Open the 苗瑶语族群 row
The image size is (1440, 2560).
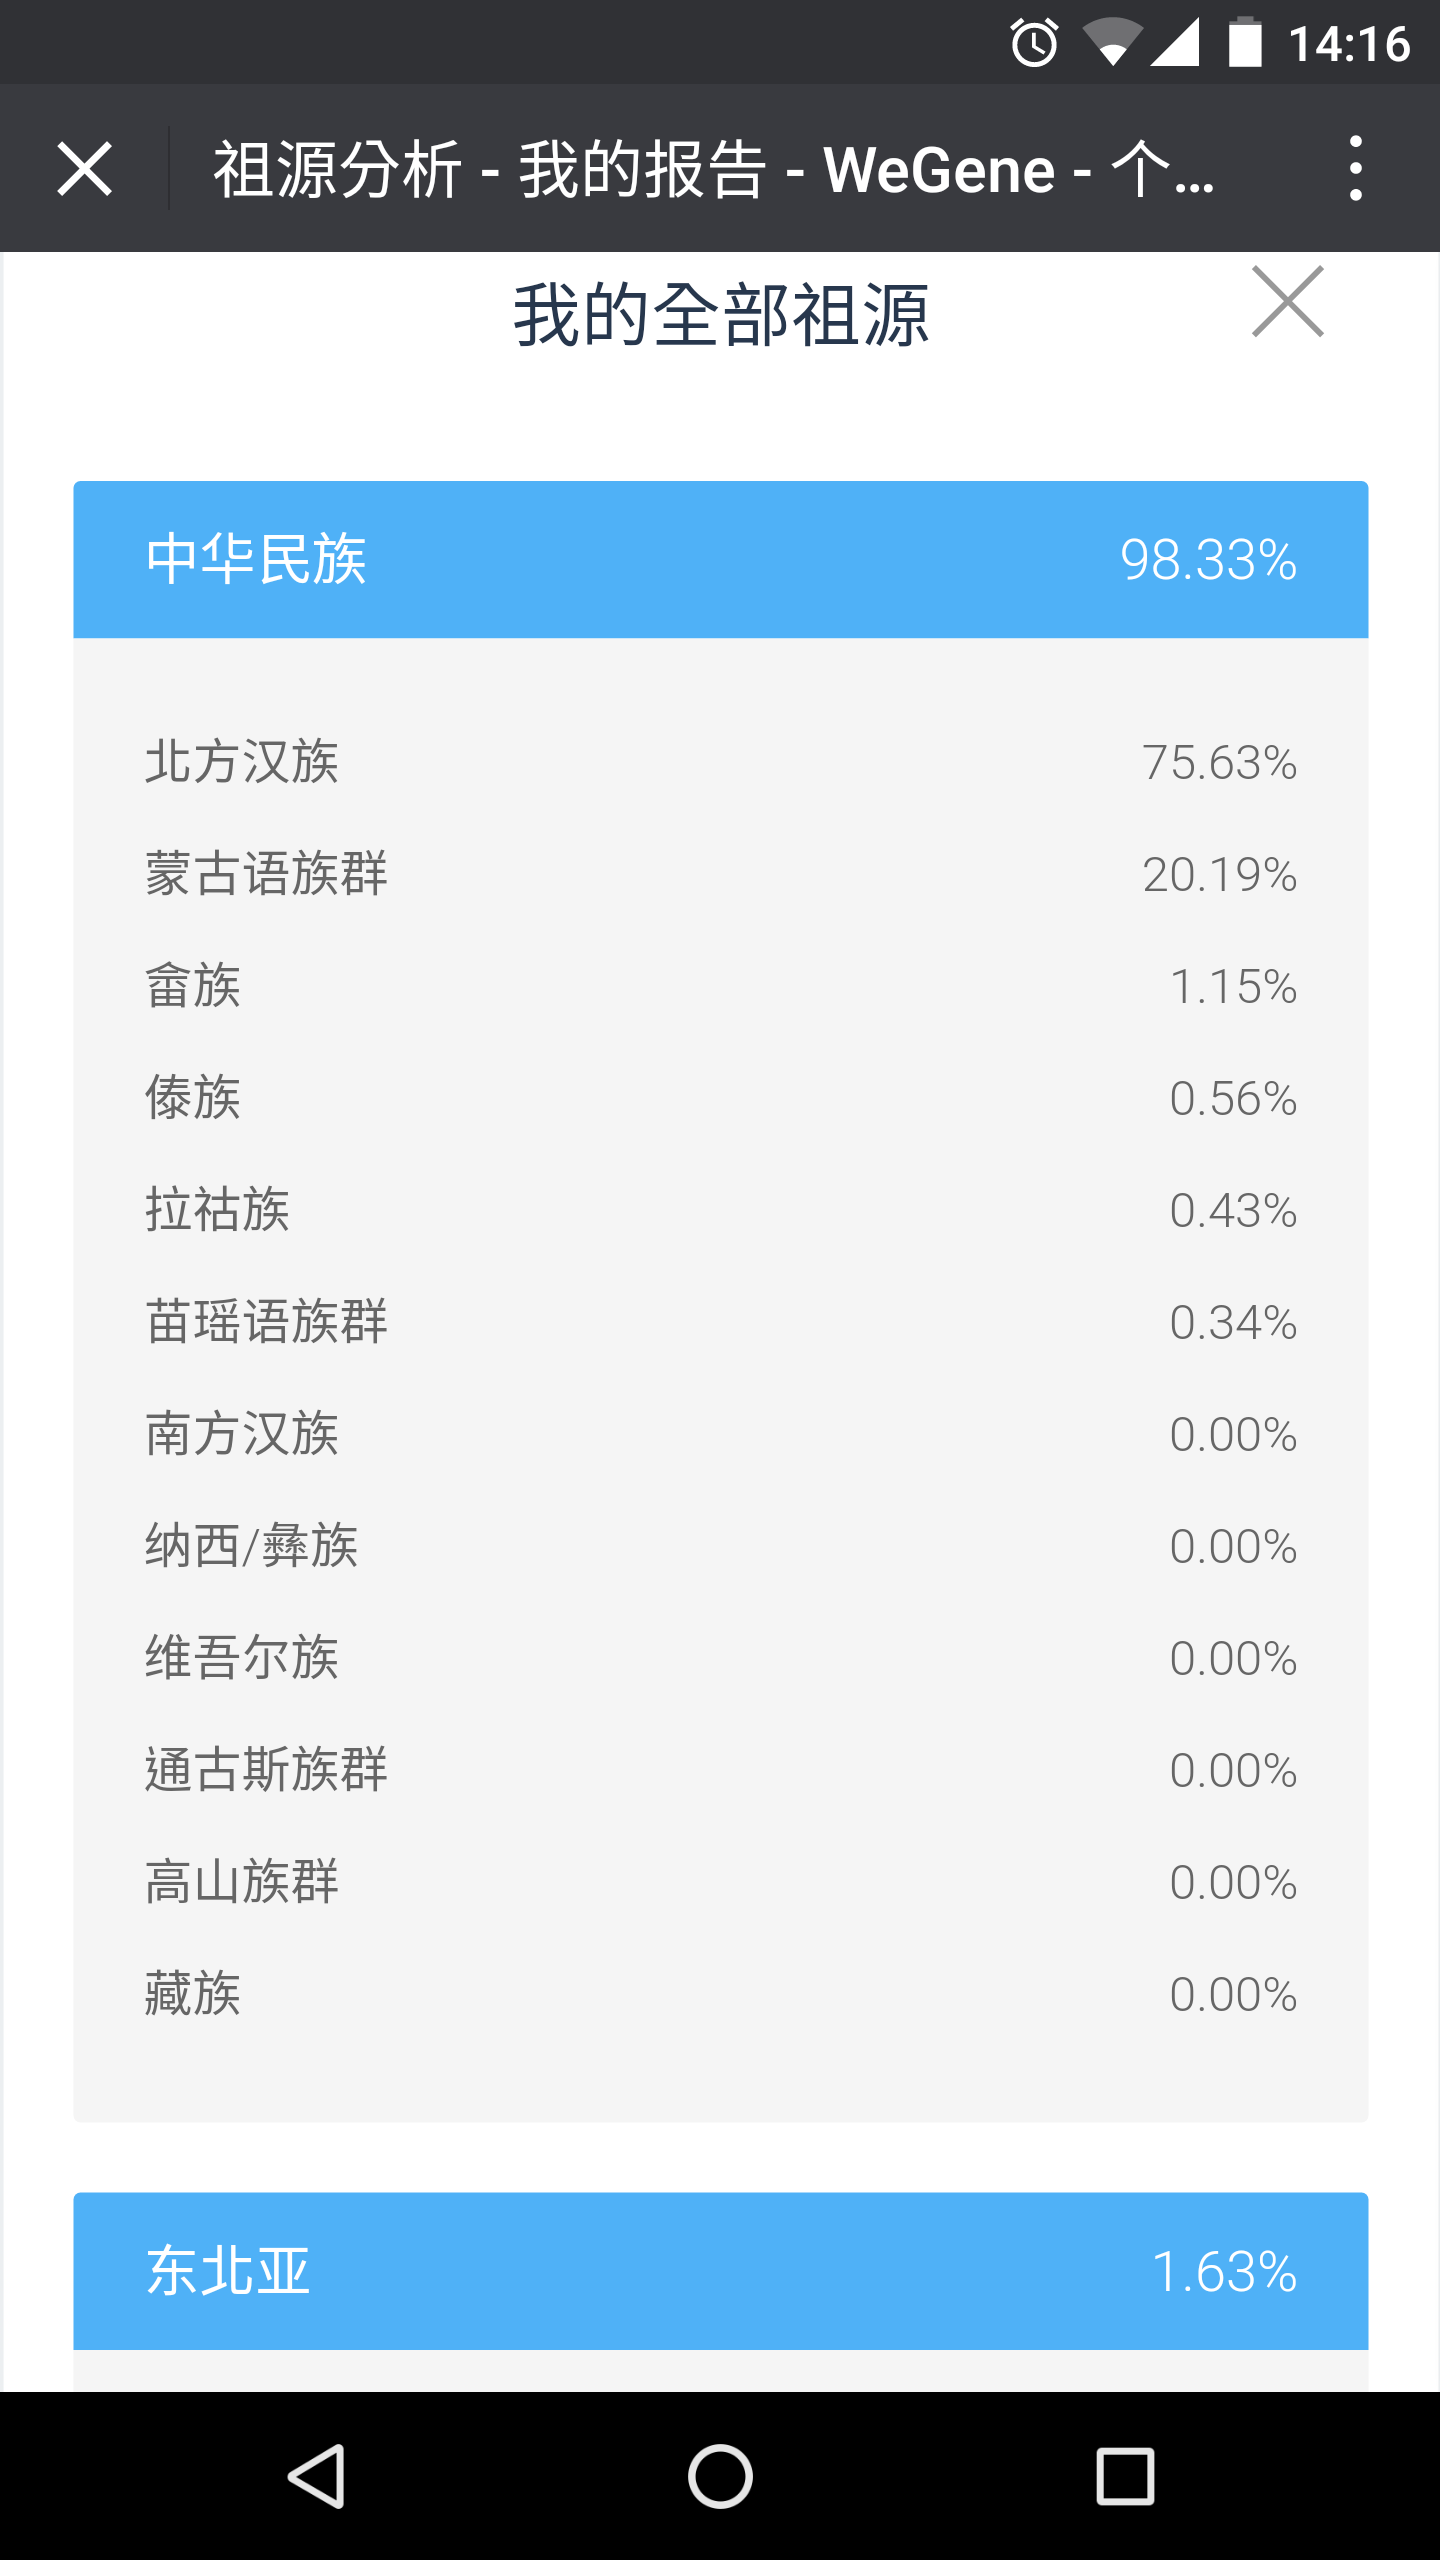(720, 1322)
